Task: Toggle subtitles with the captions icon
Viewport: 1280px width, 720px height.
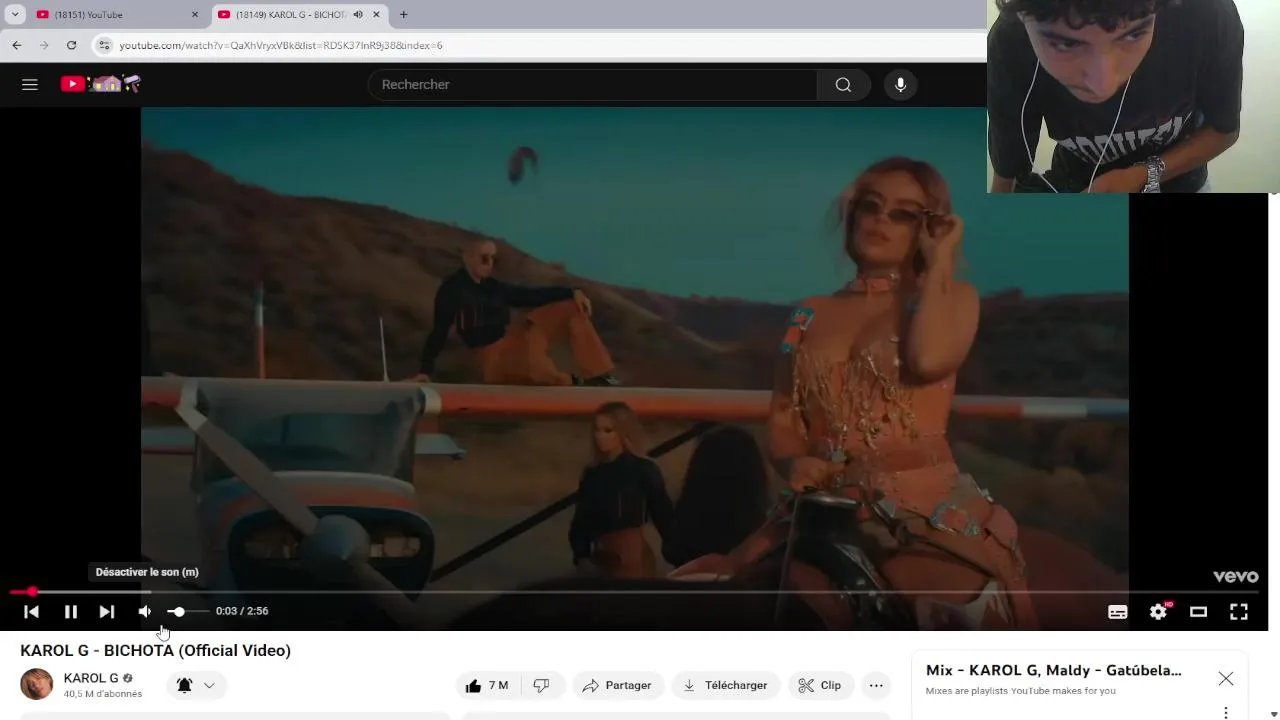Action: 1118,612
